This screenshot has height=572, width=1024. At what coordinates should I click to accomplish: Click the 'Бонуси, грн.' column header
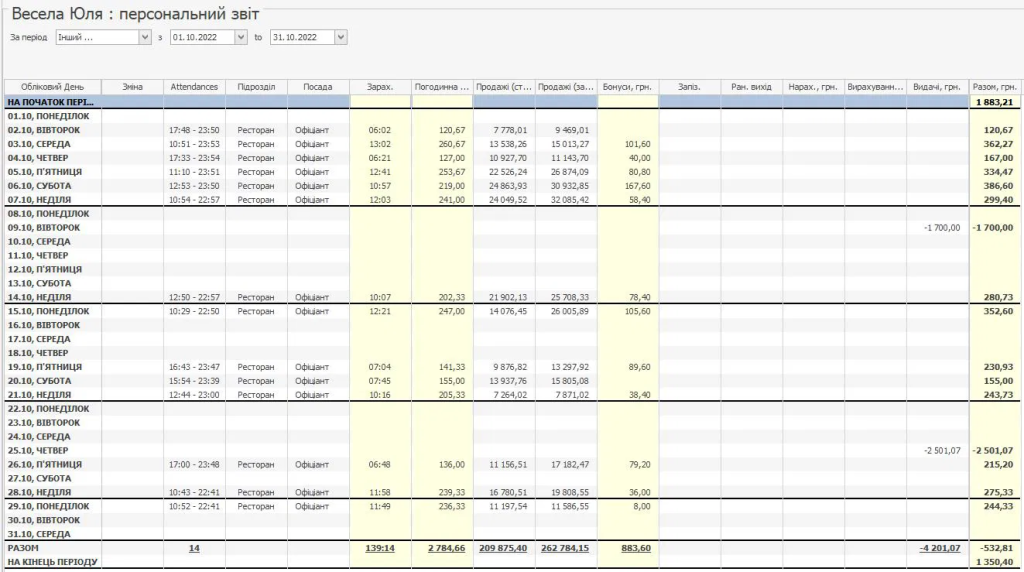628,87
